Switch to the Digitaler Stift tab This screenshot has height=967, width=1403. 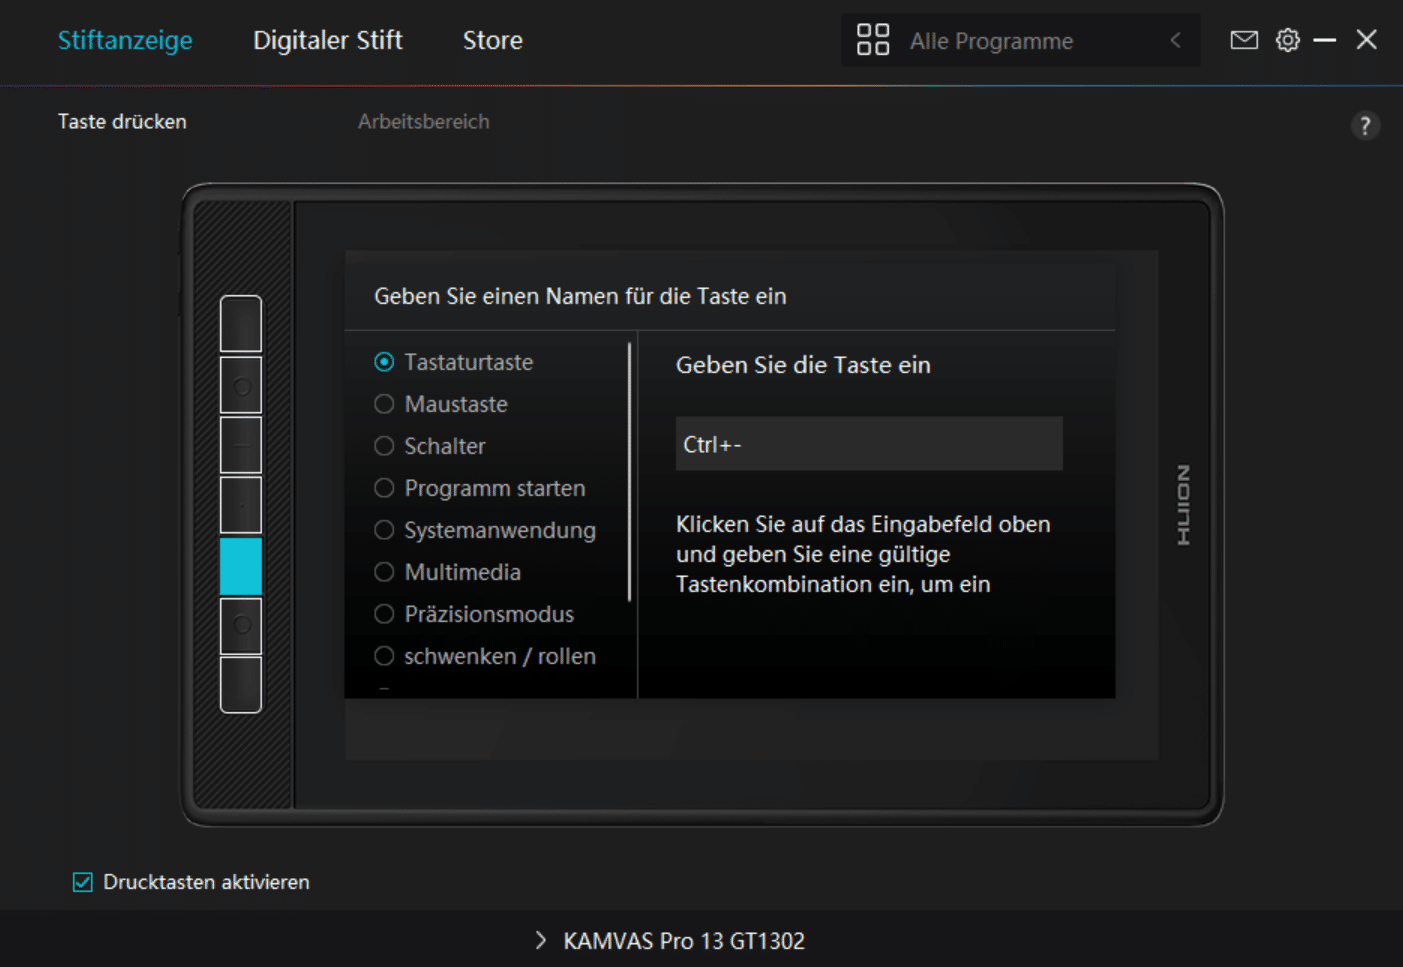click(x=327, y=40)
